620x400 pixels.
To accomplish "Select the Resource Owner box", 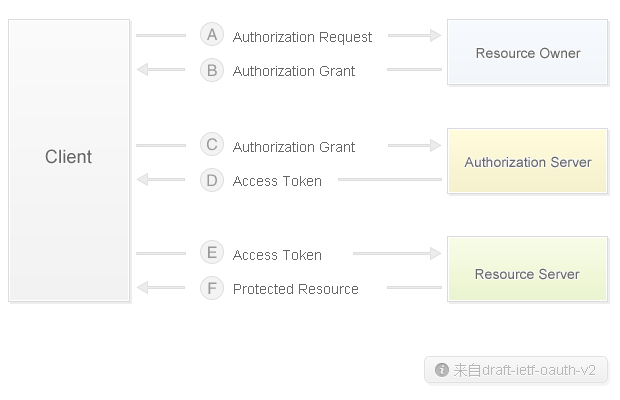I will pos(527,52).
